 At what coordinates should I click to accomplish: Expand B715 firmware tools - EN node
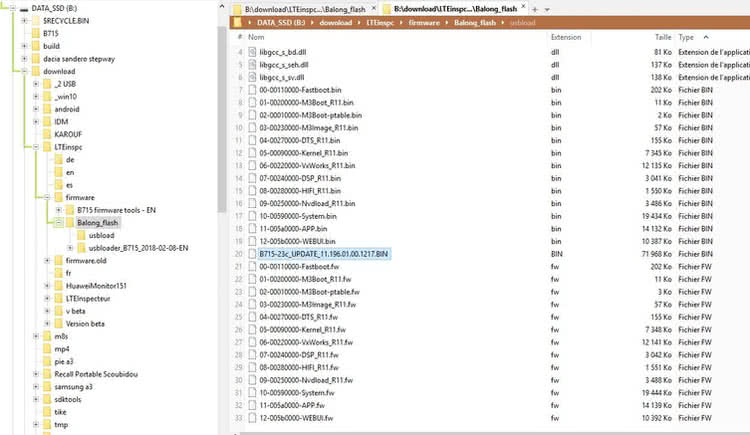coord(59,210)
